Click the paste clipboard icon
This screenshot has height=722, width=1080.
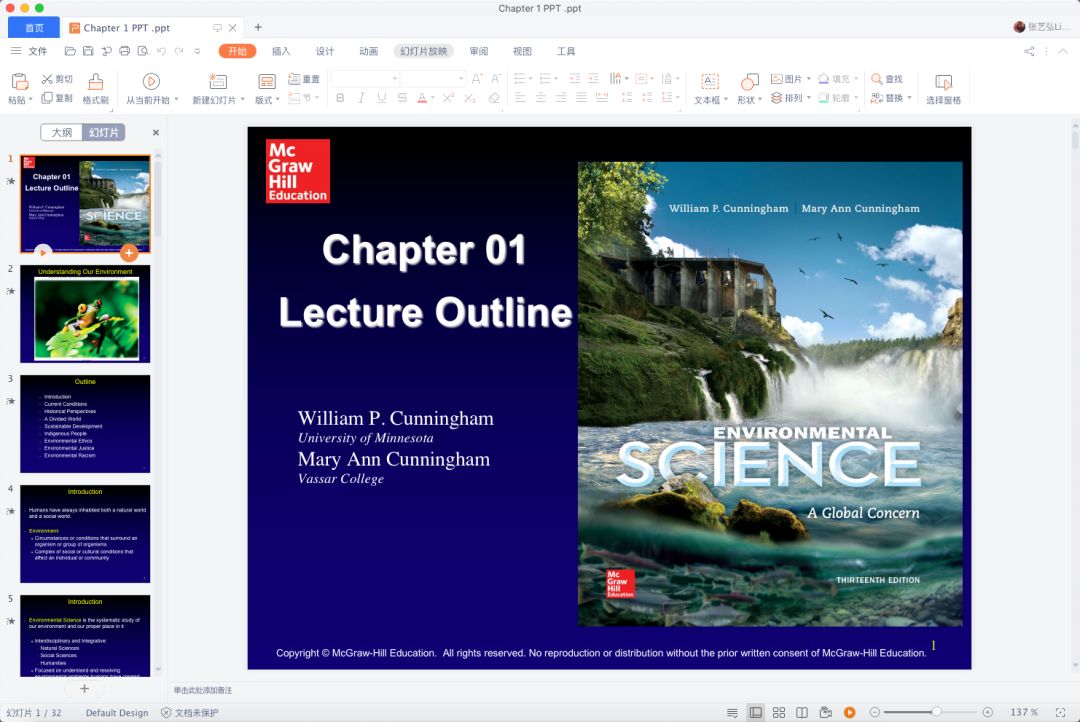tap(19, 82)
